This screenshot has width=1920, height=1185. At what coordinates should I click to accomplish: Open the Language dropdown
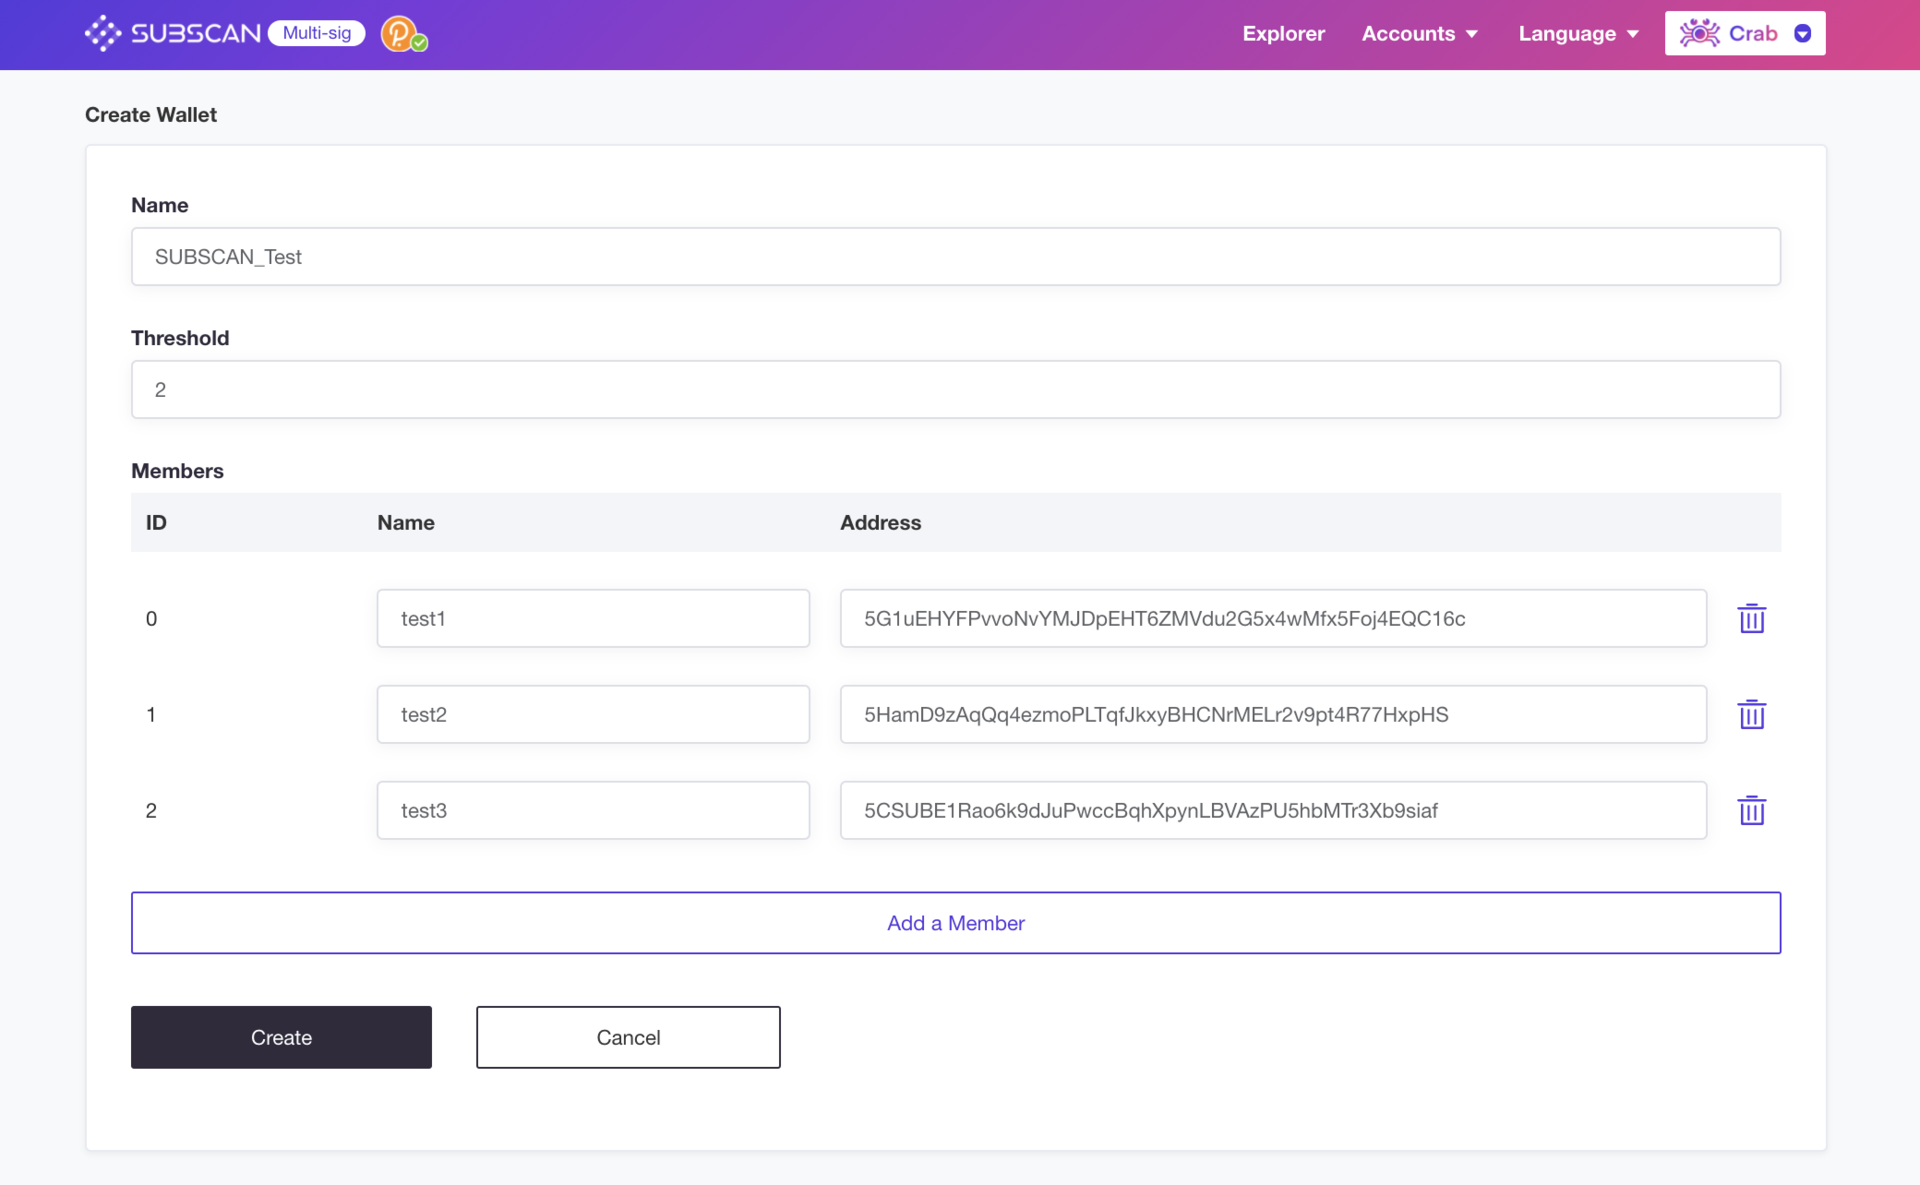pyautogui.click(x=1578, y=33)
